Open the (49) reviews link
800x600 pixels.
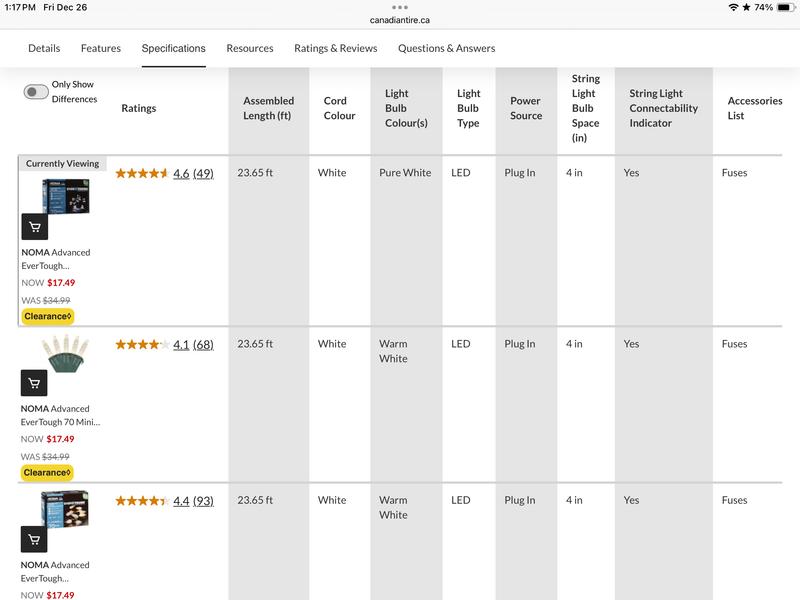[x=203, y=173]
